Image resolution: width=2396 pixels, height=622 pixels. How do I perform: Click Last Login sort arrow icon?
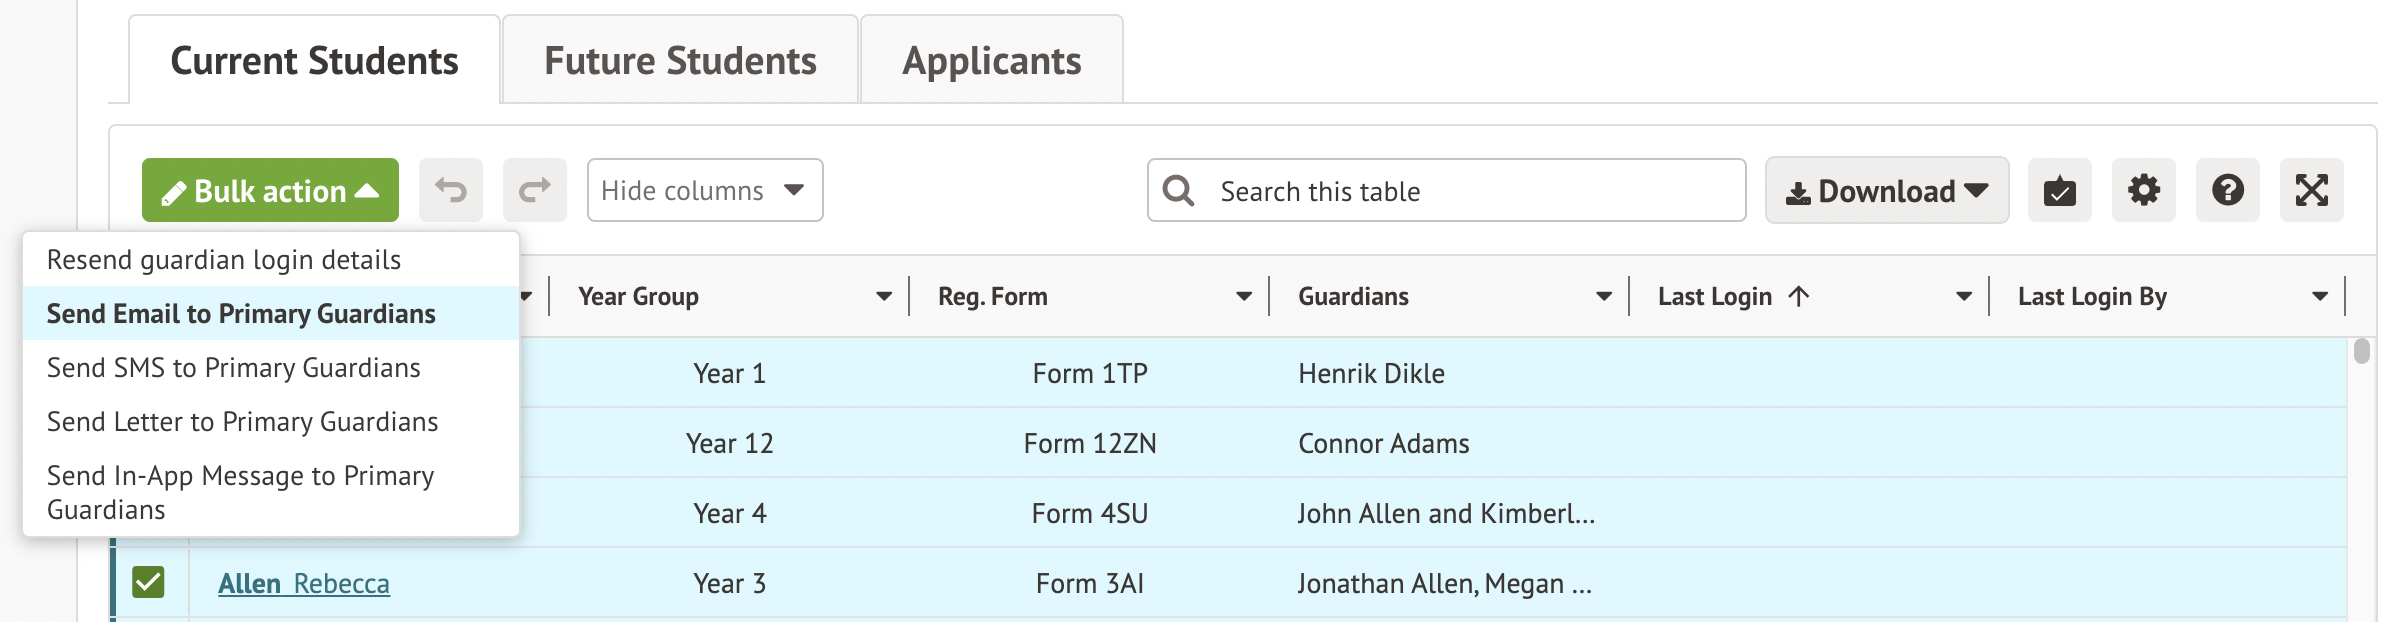(x=1799, y=296)
